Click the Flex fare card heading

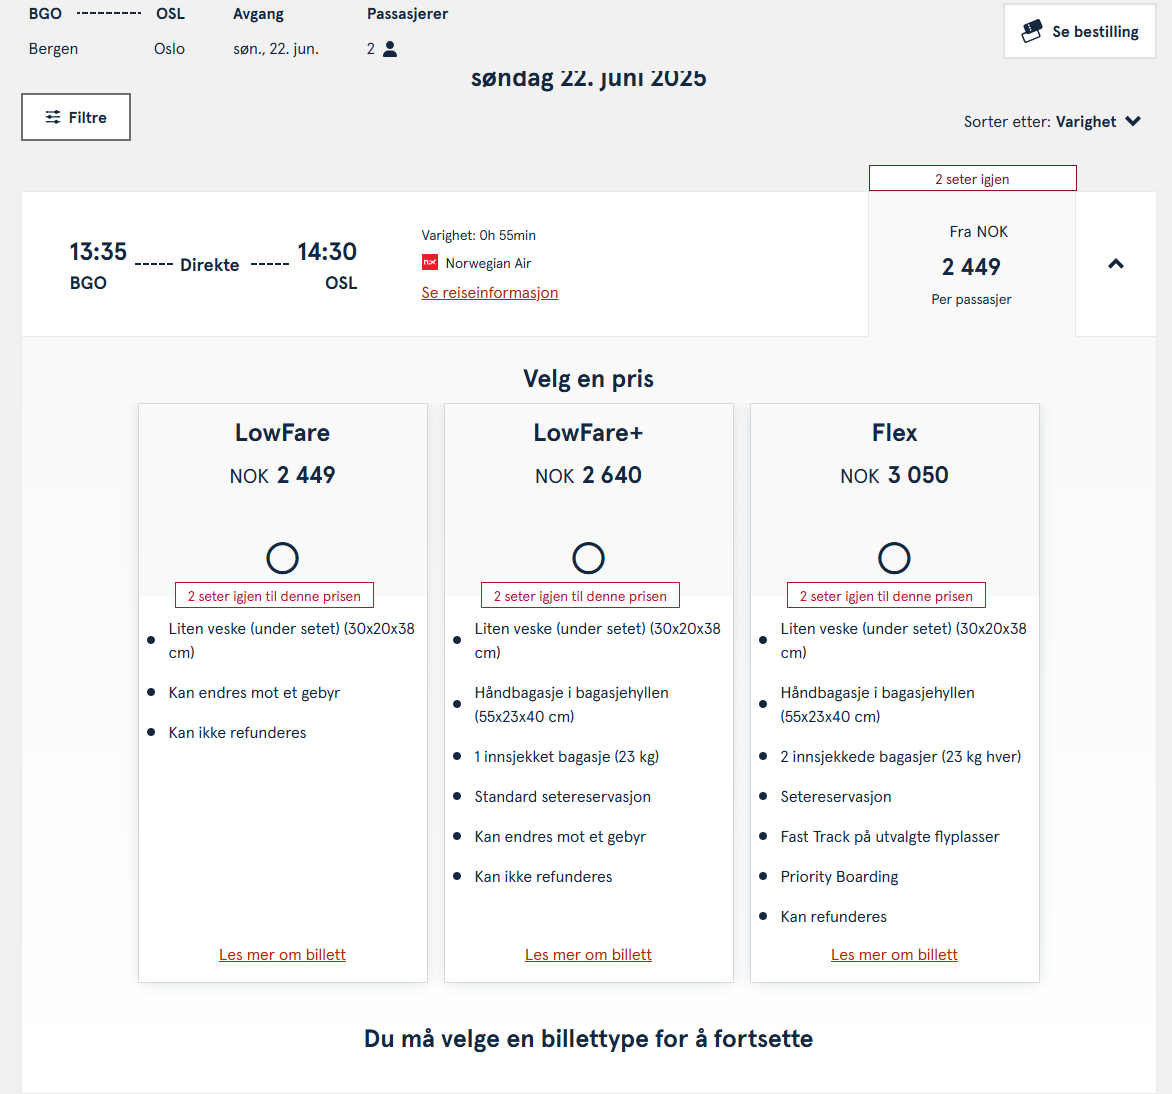(894, 433)
